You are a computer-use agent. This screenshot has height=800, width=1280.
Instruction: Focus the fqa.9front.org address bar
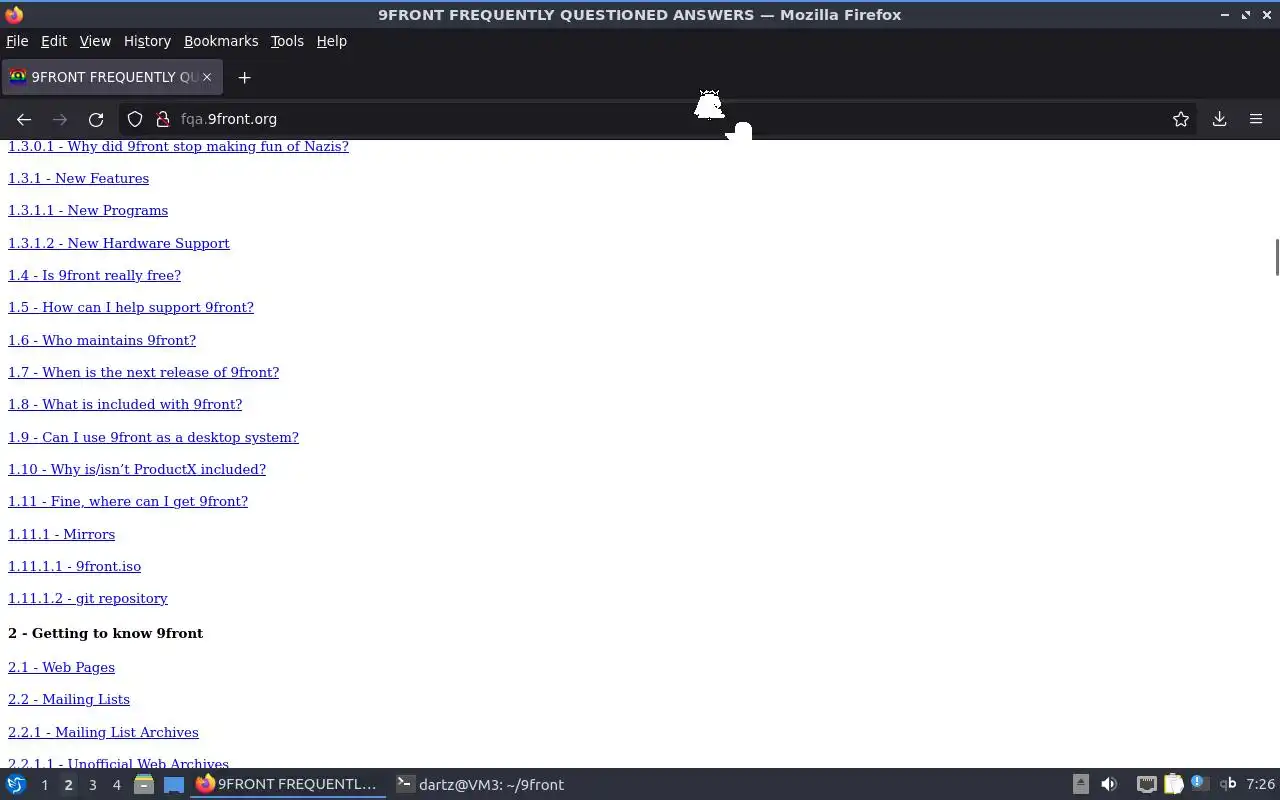click(660, 119)
